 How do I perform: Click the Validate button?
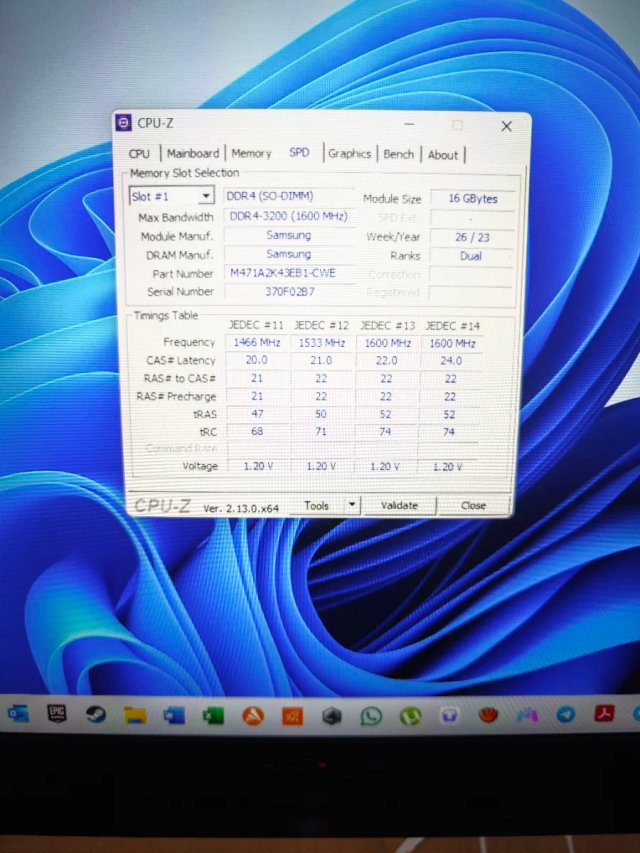click(x=399, y=505)
